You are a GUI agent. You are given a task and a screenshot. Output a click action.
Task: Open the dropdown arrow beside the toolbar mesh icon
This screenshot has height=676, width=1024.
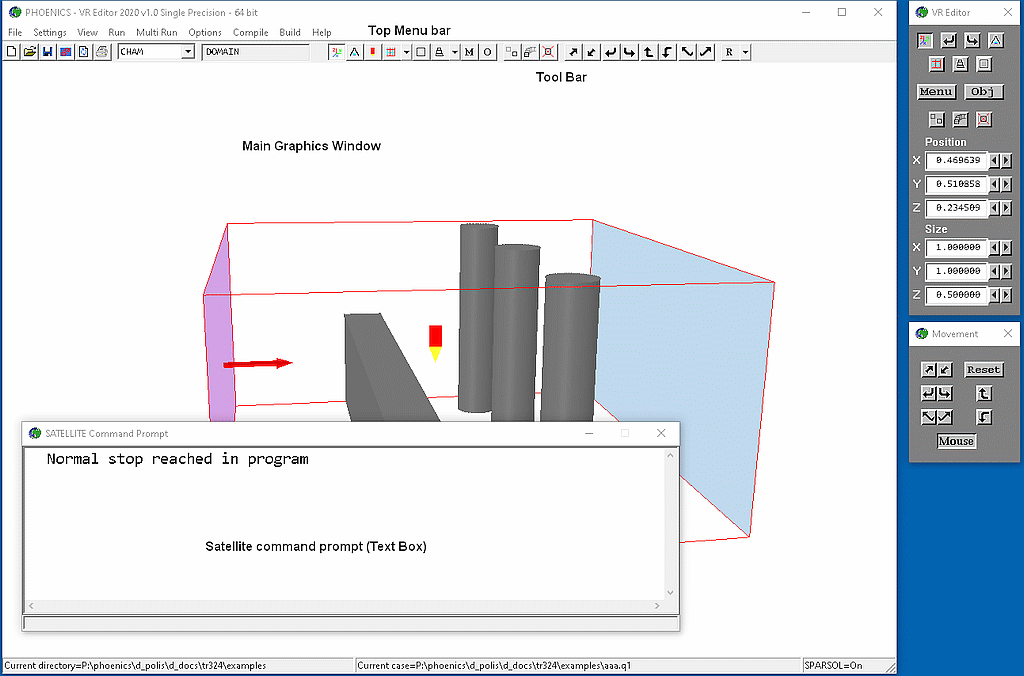click(x=406, y=52)
